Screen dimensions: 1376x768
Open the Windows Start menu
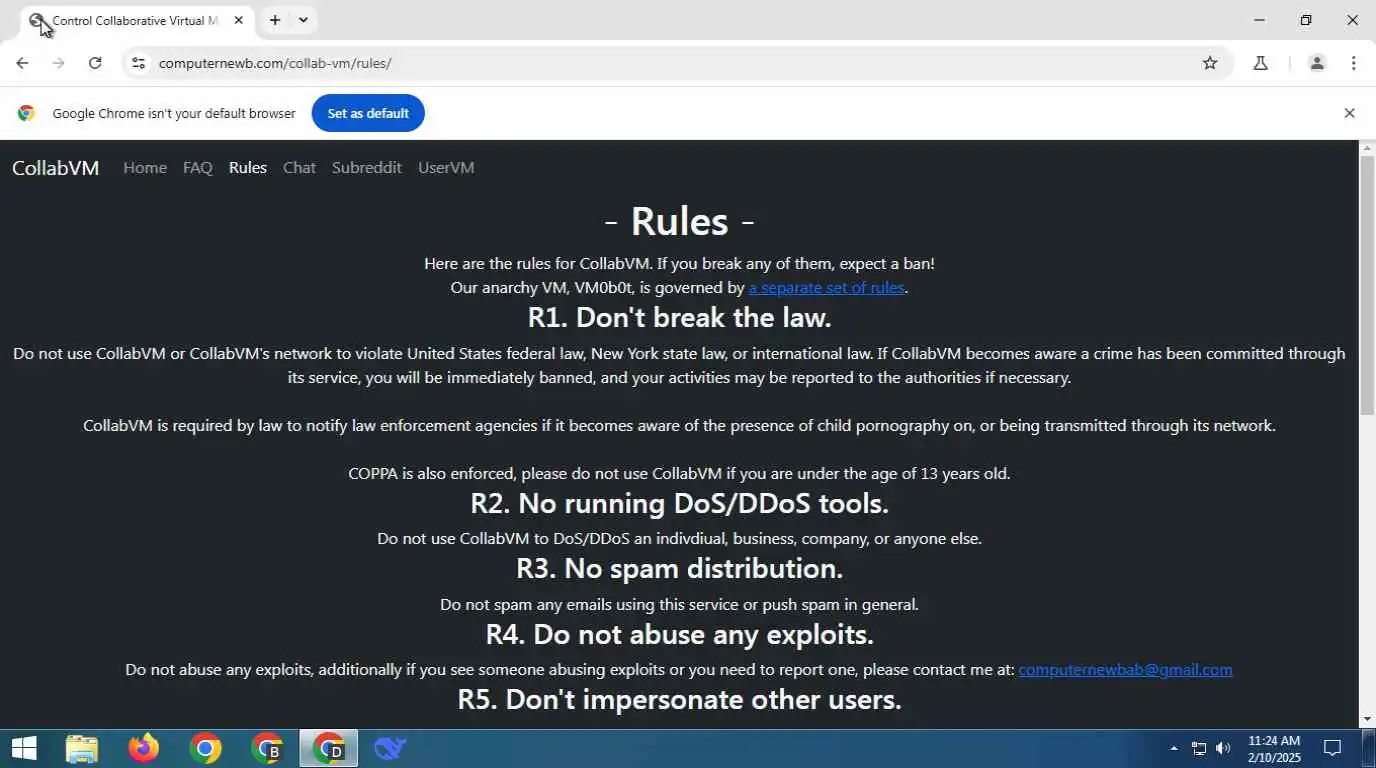coord(24,748)
